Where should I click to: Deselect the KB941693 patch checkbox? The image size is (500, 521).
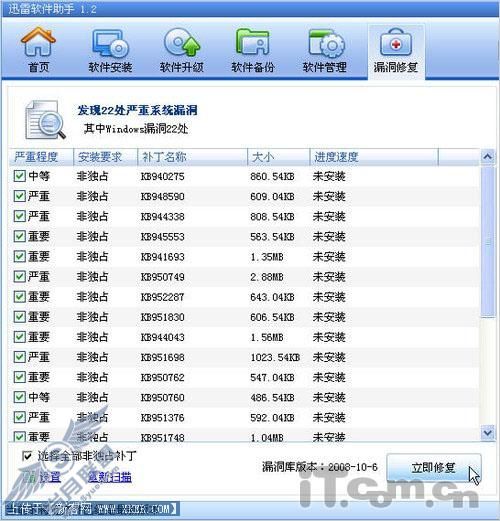pos(20,256)
